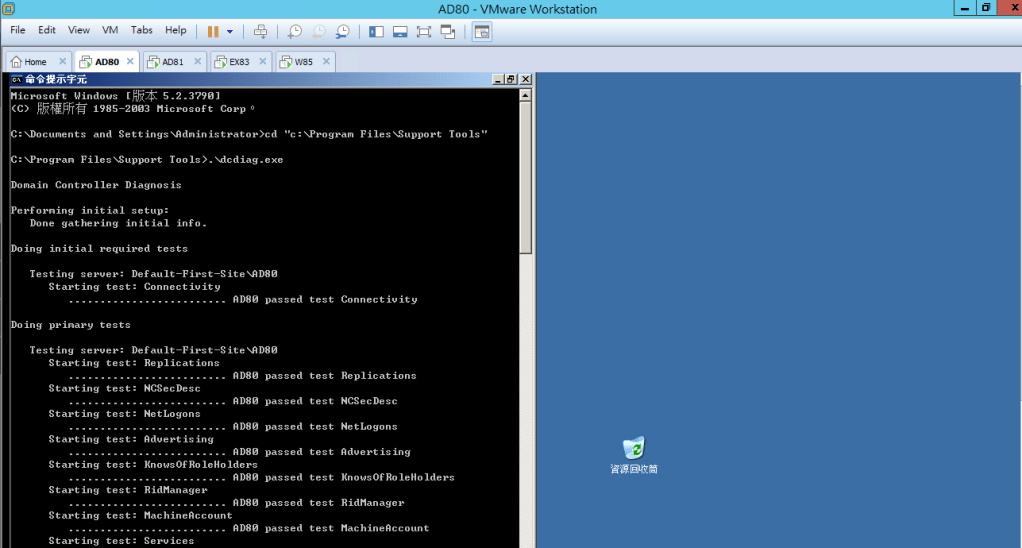Click Send Ctrl+Alt+Del toolbar icon
Image resolution: width=1022 pixels, height=548 pixels.
260,31
